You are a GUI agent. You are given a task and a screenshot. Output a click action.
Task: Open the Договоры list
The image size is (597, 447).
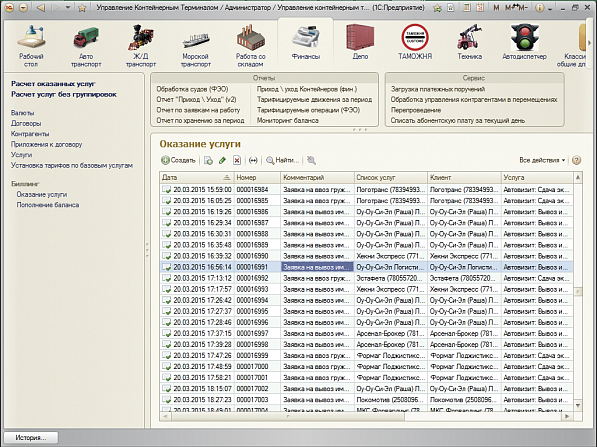[26, 123]
